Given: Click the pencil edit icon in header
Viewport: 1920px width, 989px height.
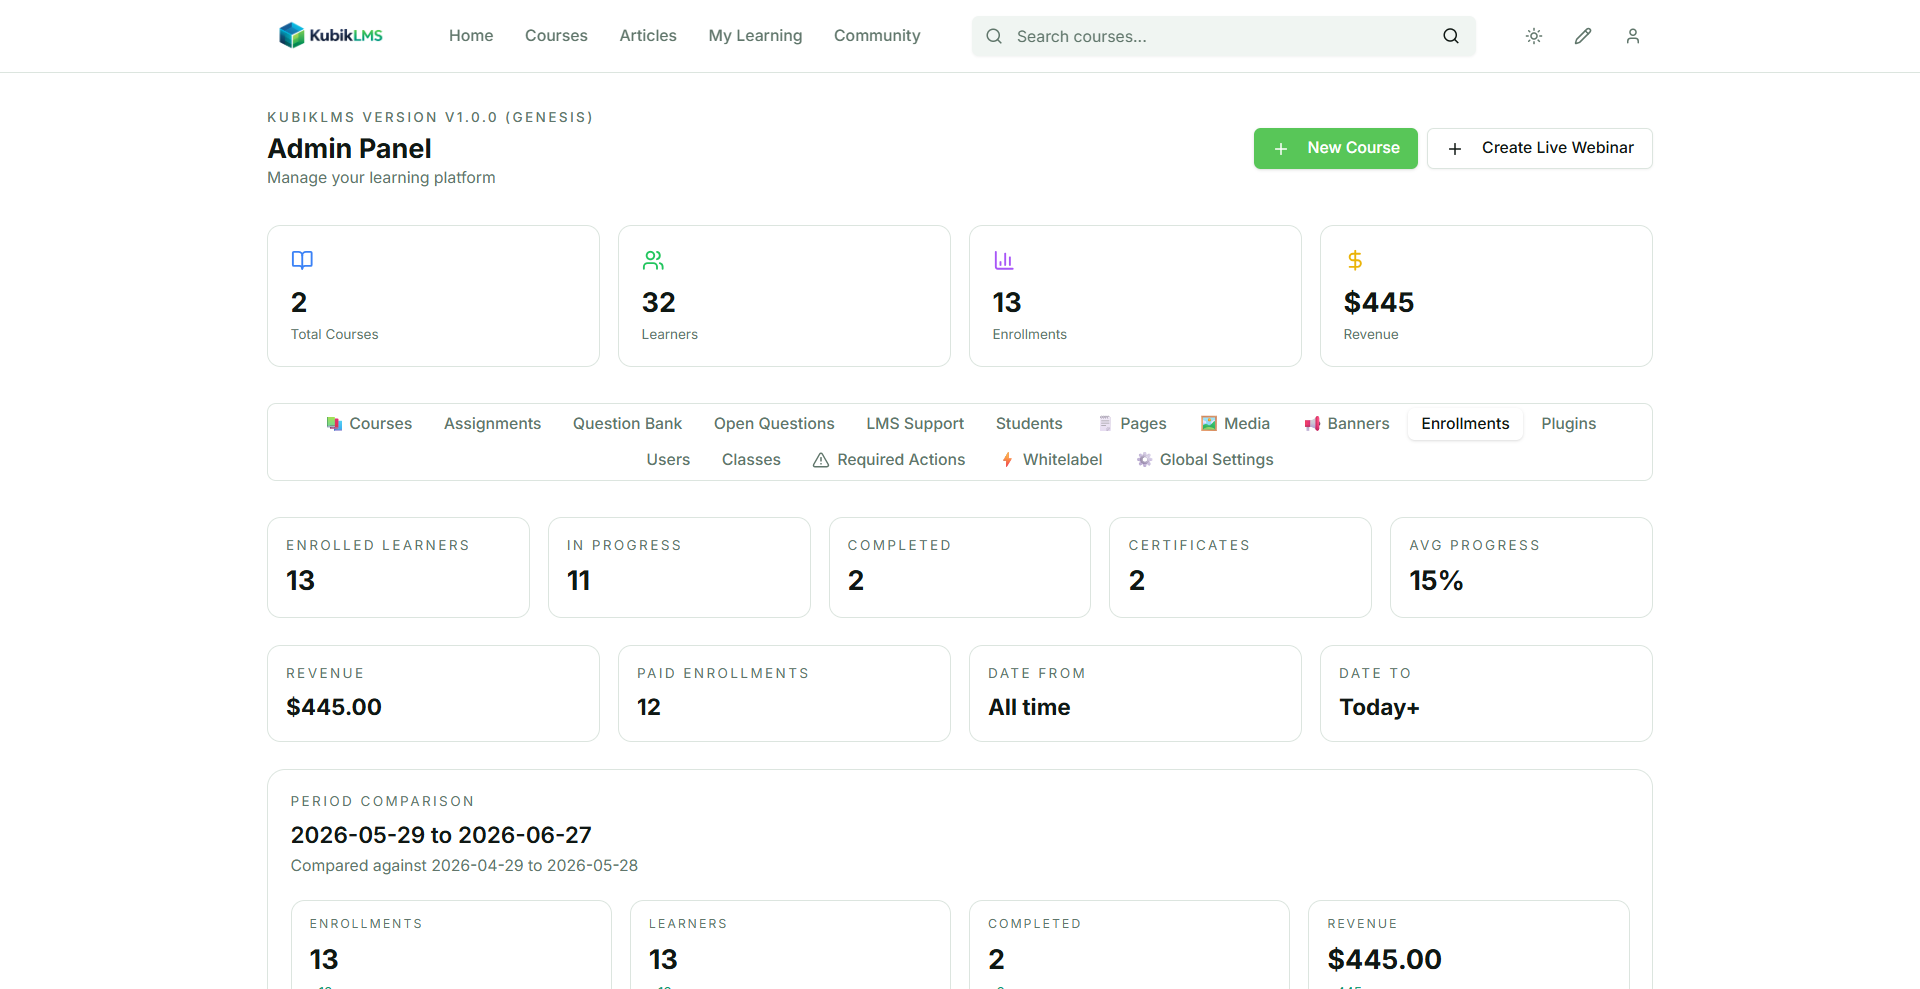Looking at the screenshot, I should pos(1583,36).
